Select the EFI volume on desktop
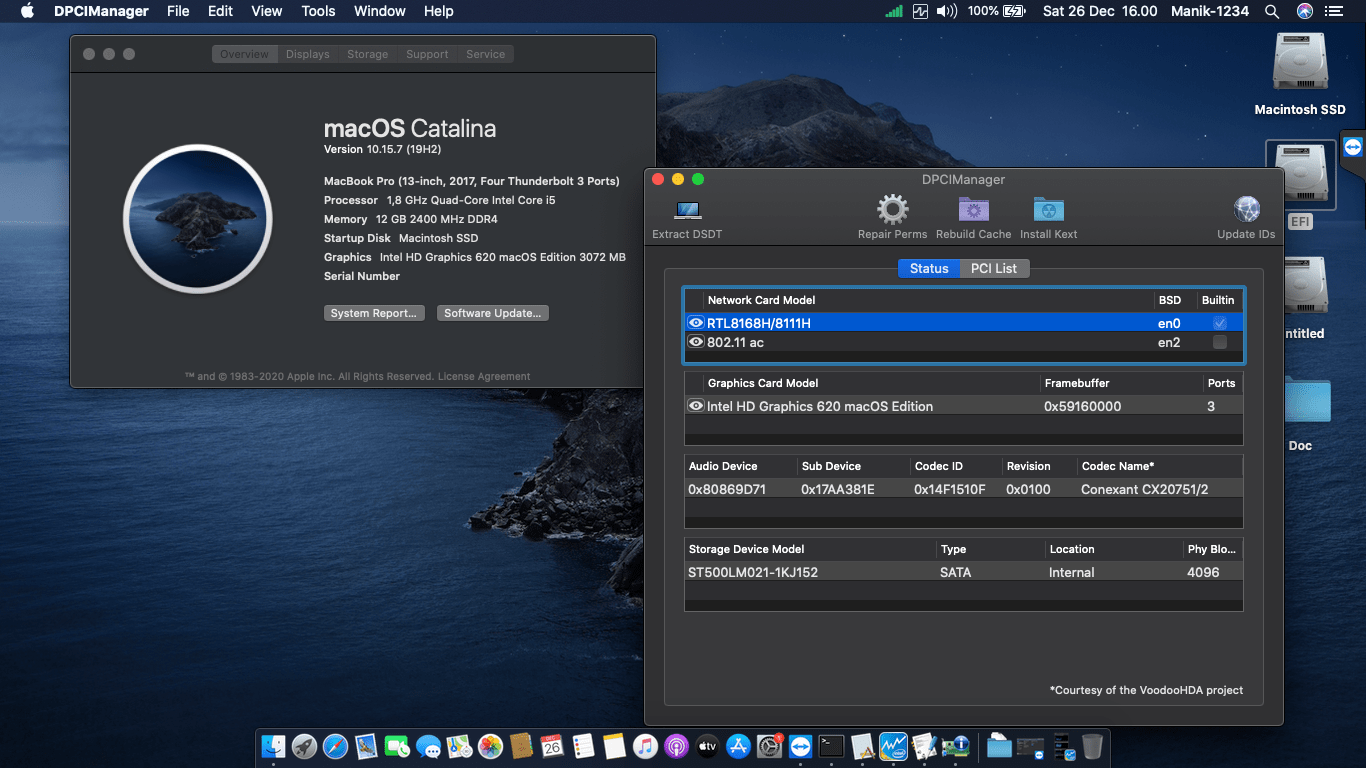This screenshot has height=768, width=1366. pyautogui.click(x=1300, y=173)
